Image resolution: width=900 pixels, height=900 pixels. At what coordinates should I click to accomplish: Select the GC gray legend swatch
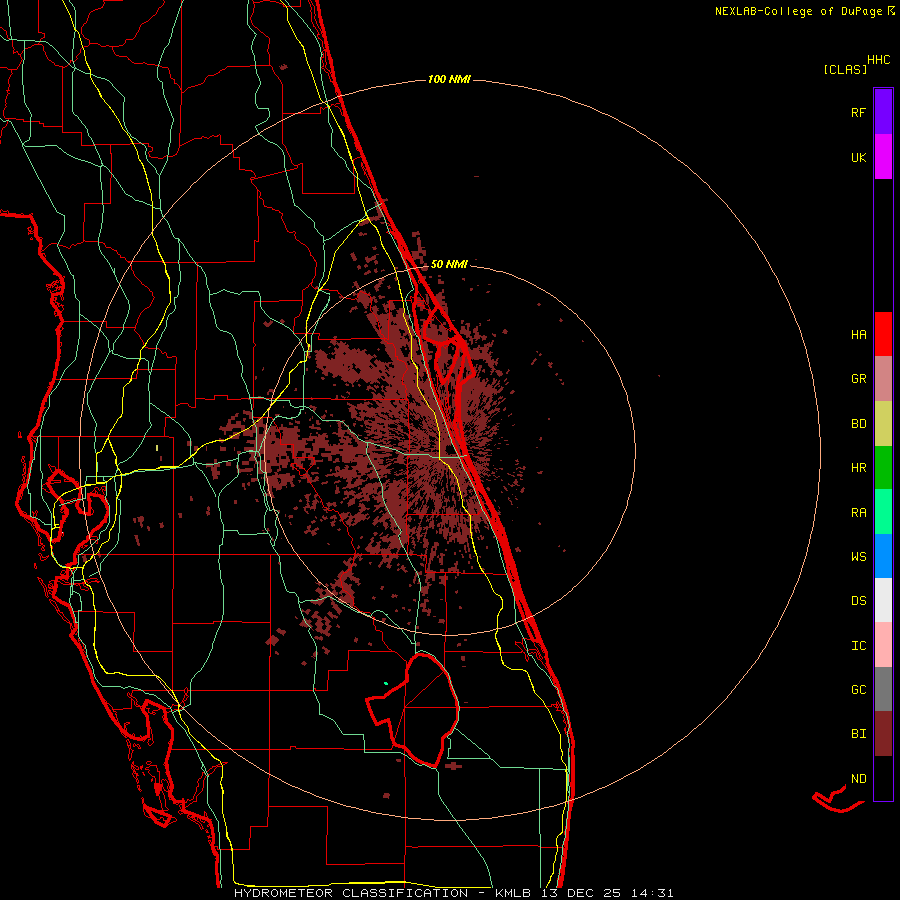pos(883,689)
